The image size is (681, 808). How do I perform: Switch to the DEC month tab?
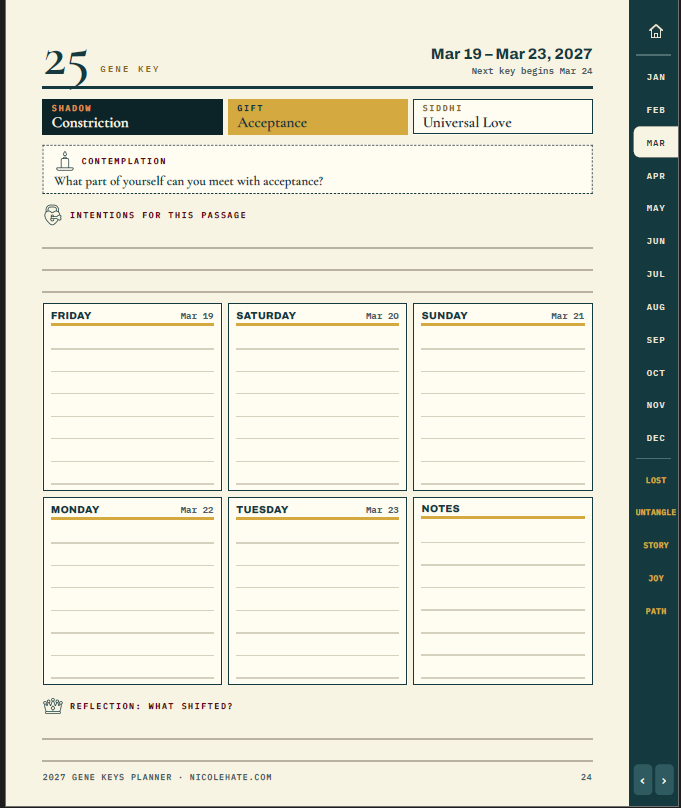(x=655, y=438)
